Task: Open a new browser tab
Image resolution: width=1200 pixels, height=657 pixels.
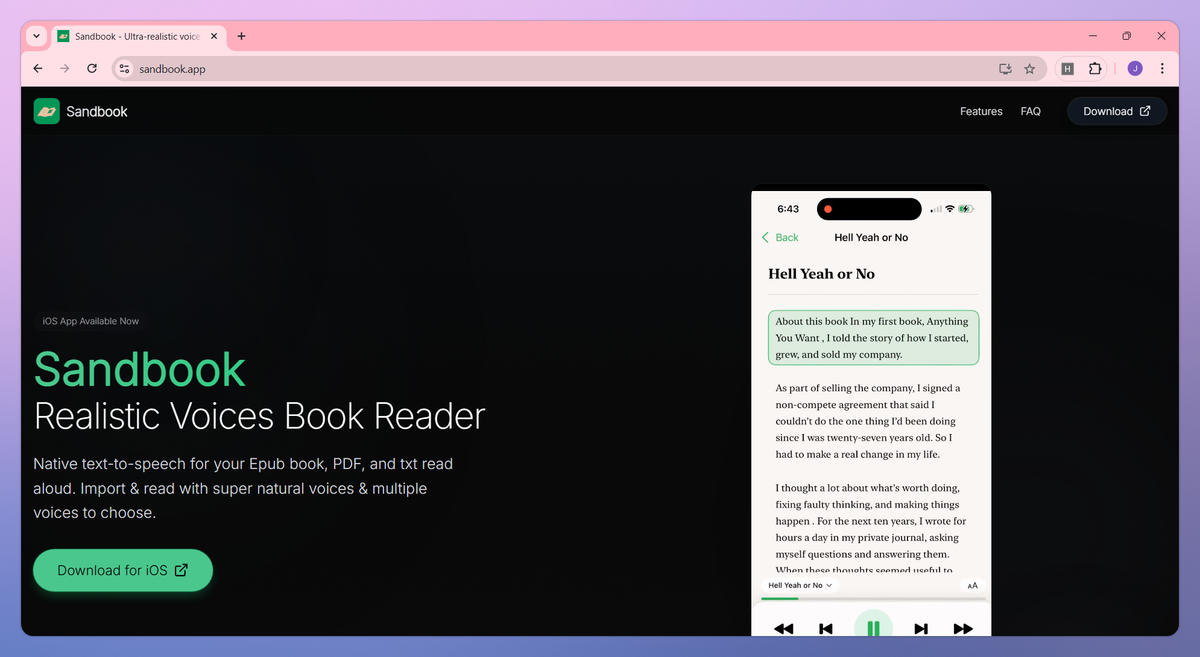Action: tap(241, 36)
